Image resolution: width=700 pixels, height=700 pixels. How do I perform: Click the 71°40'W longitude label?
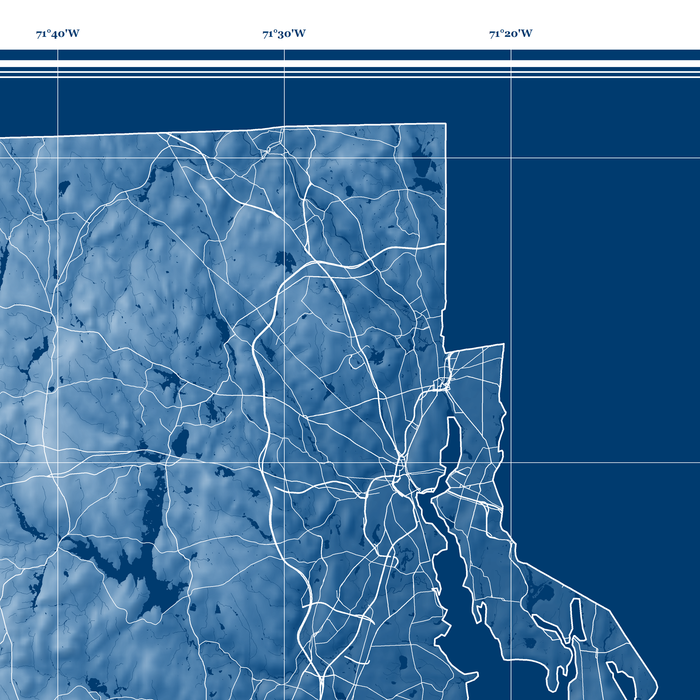(57, 34)
